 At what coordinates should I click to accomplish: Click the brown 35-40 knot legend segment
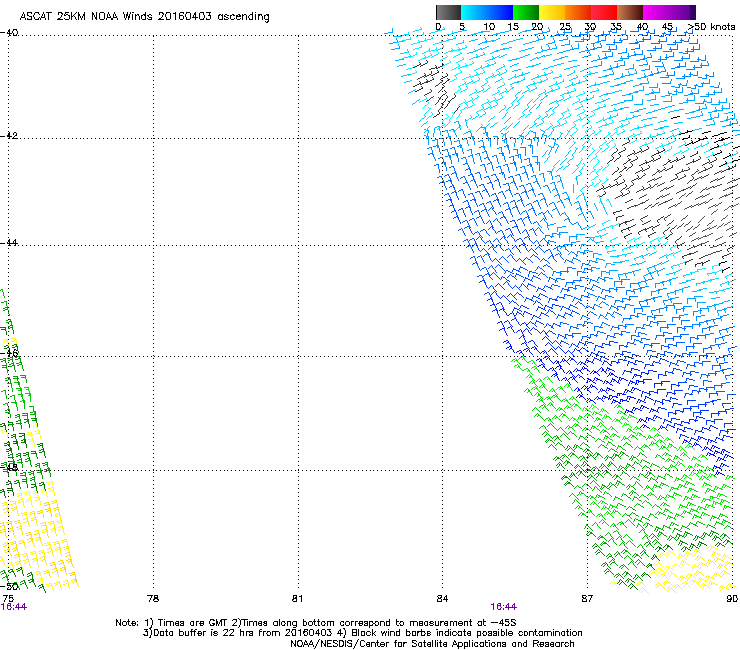click(630, 12)
